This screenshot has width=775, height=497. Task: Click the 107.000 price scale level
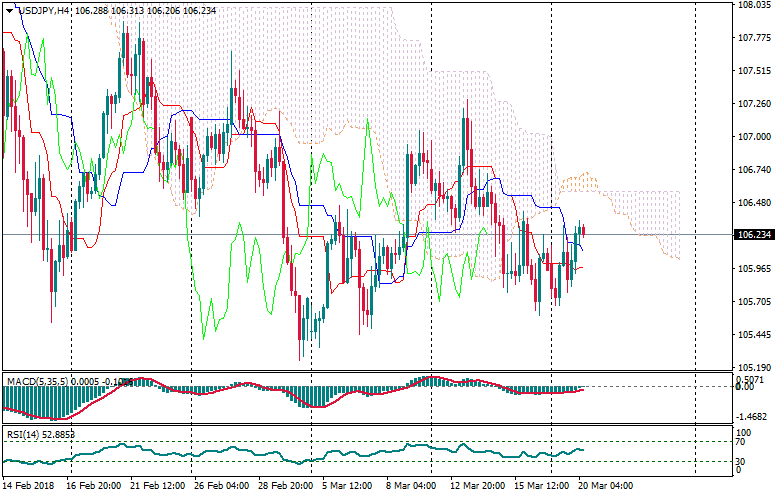pos(751,137)
